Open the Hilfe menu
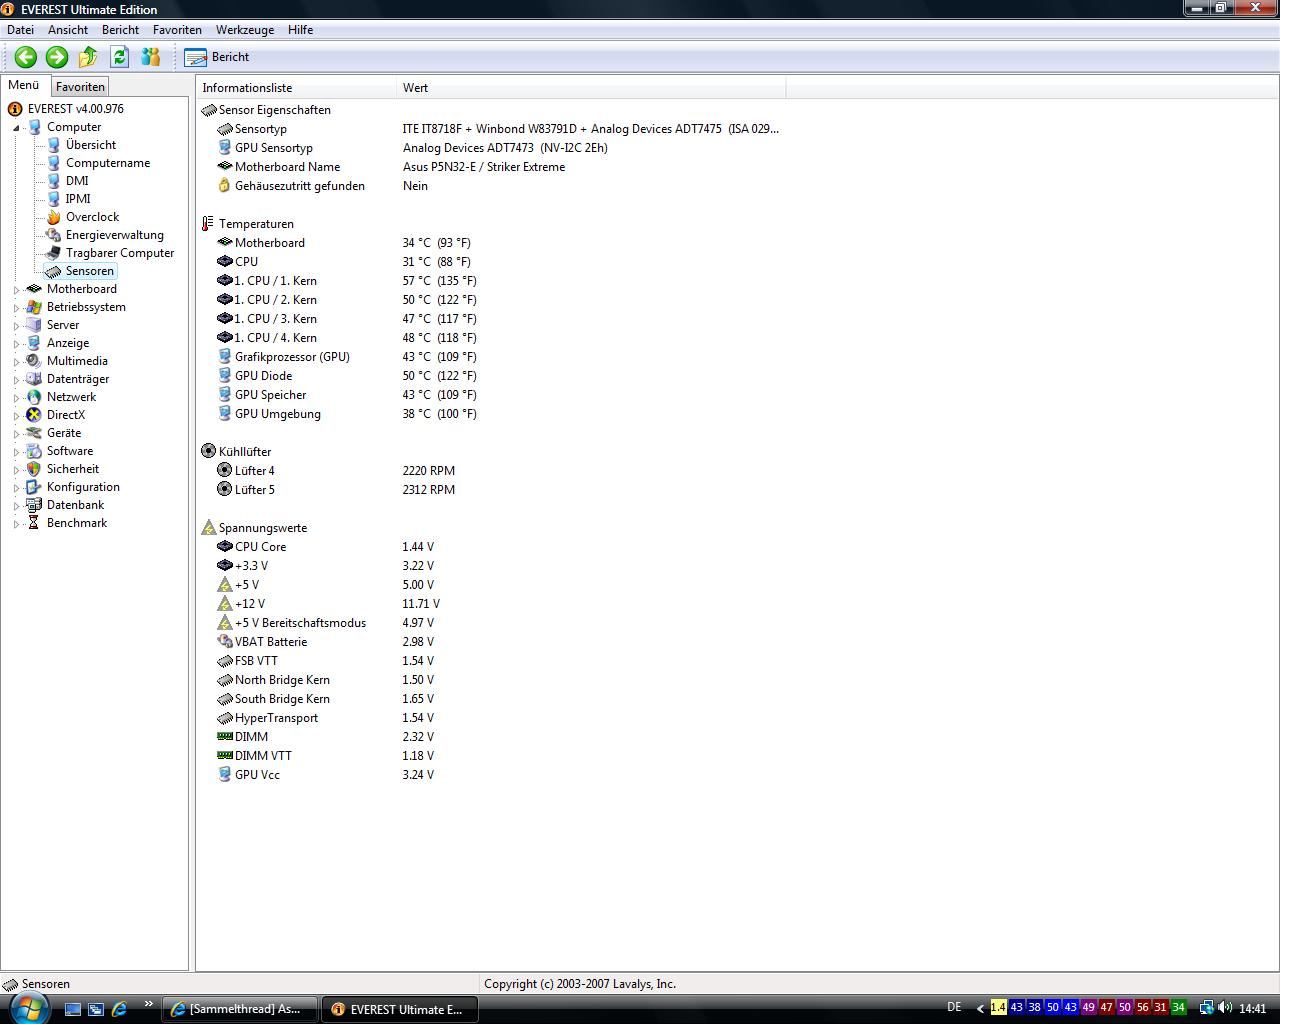Screen dimensions: 1296x1024 pos(301,30)
